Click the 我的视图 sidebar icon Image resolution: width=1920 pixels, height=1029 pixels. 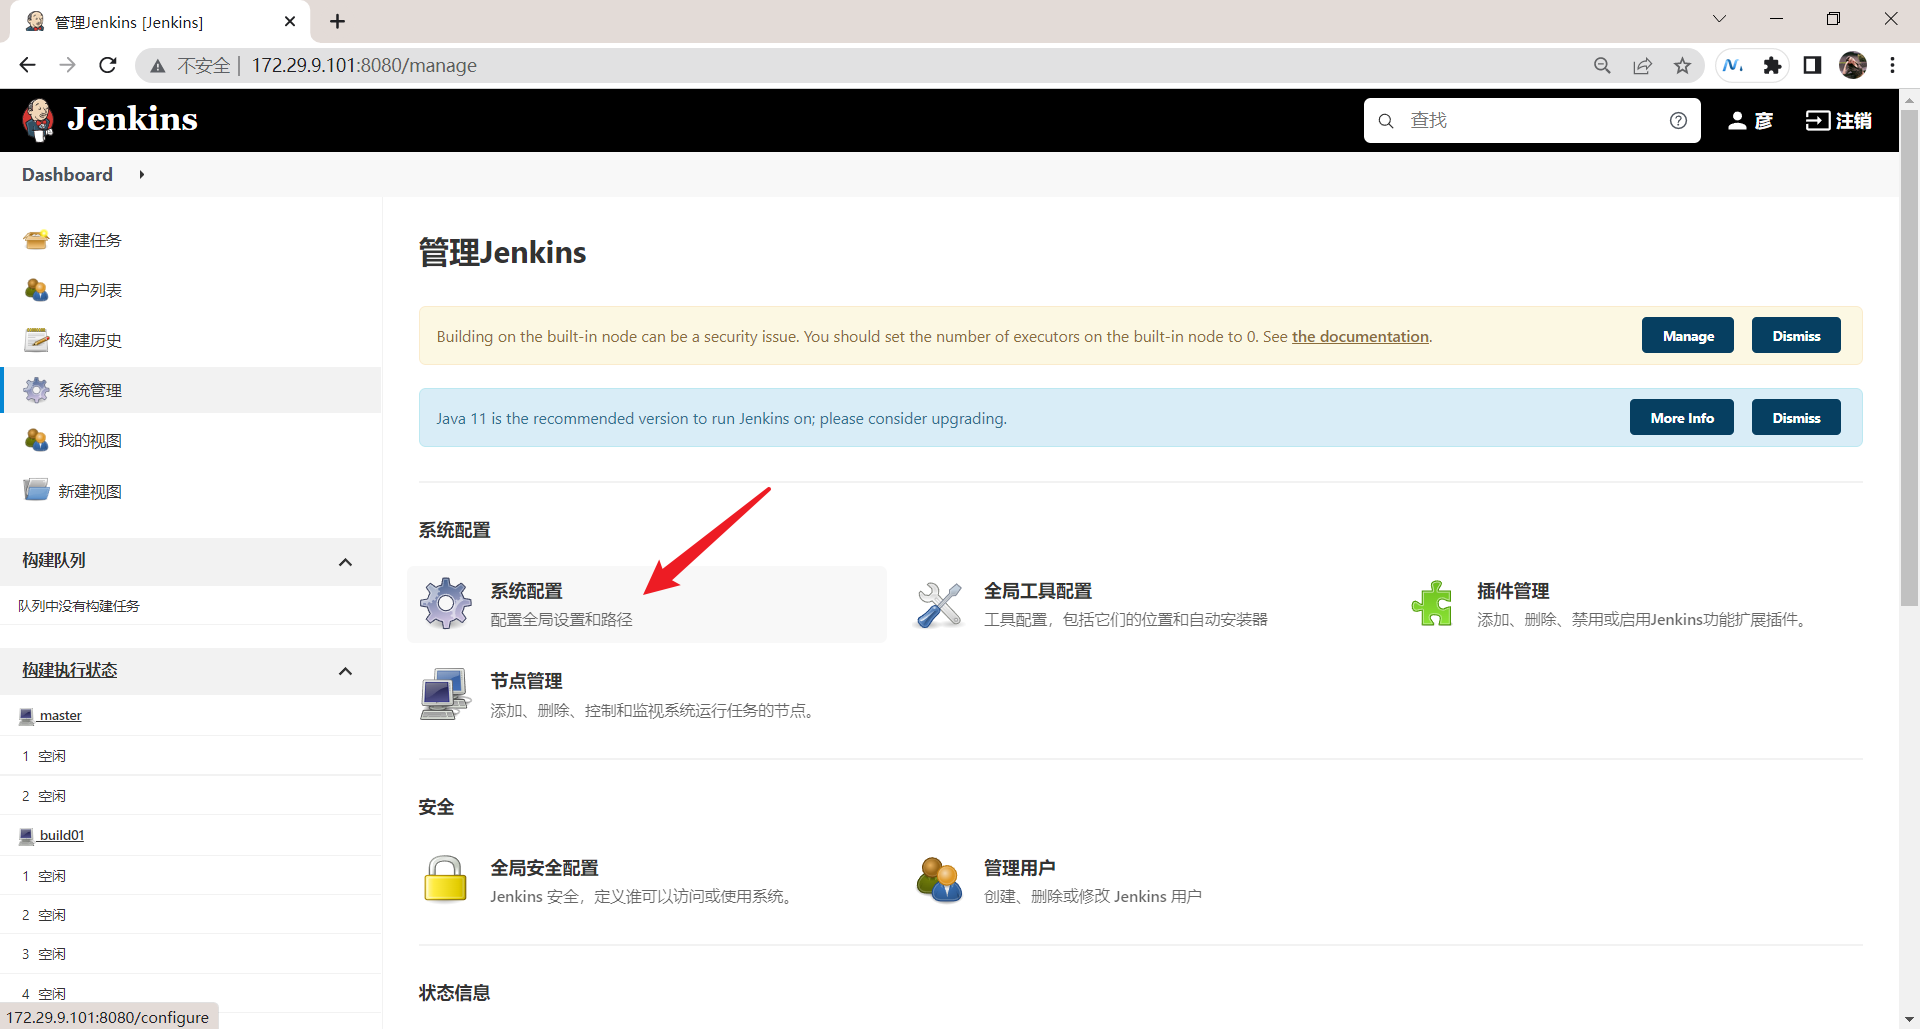(x=36, y=440)
